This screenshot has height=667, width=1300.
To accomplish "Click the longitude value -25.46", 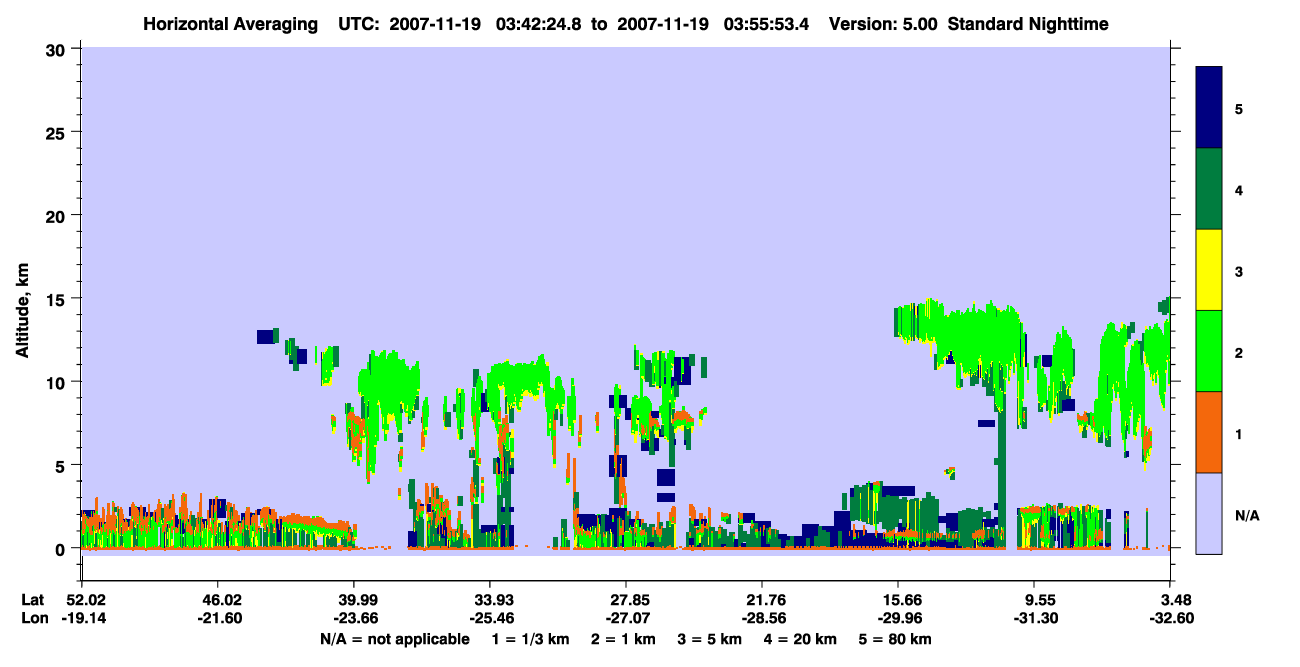I will (x=490, y=619).
